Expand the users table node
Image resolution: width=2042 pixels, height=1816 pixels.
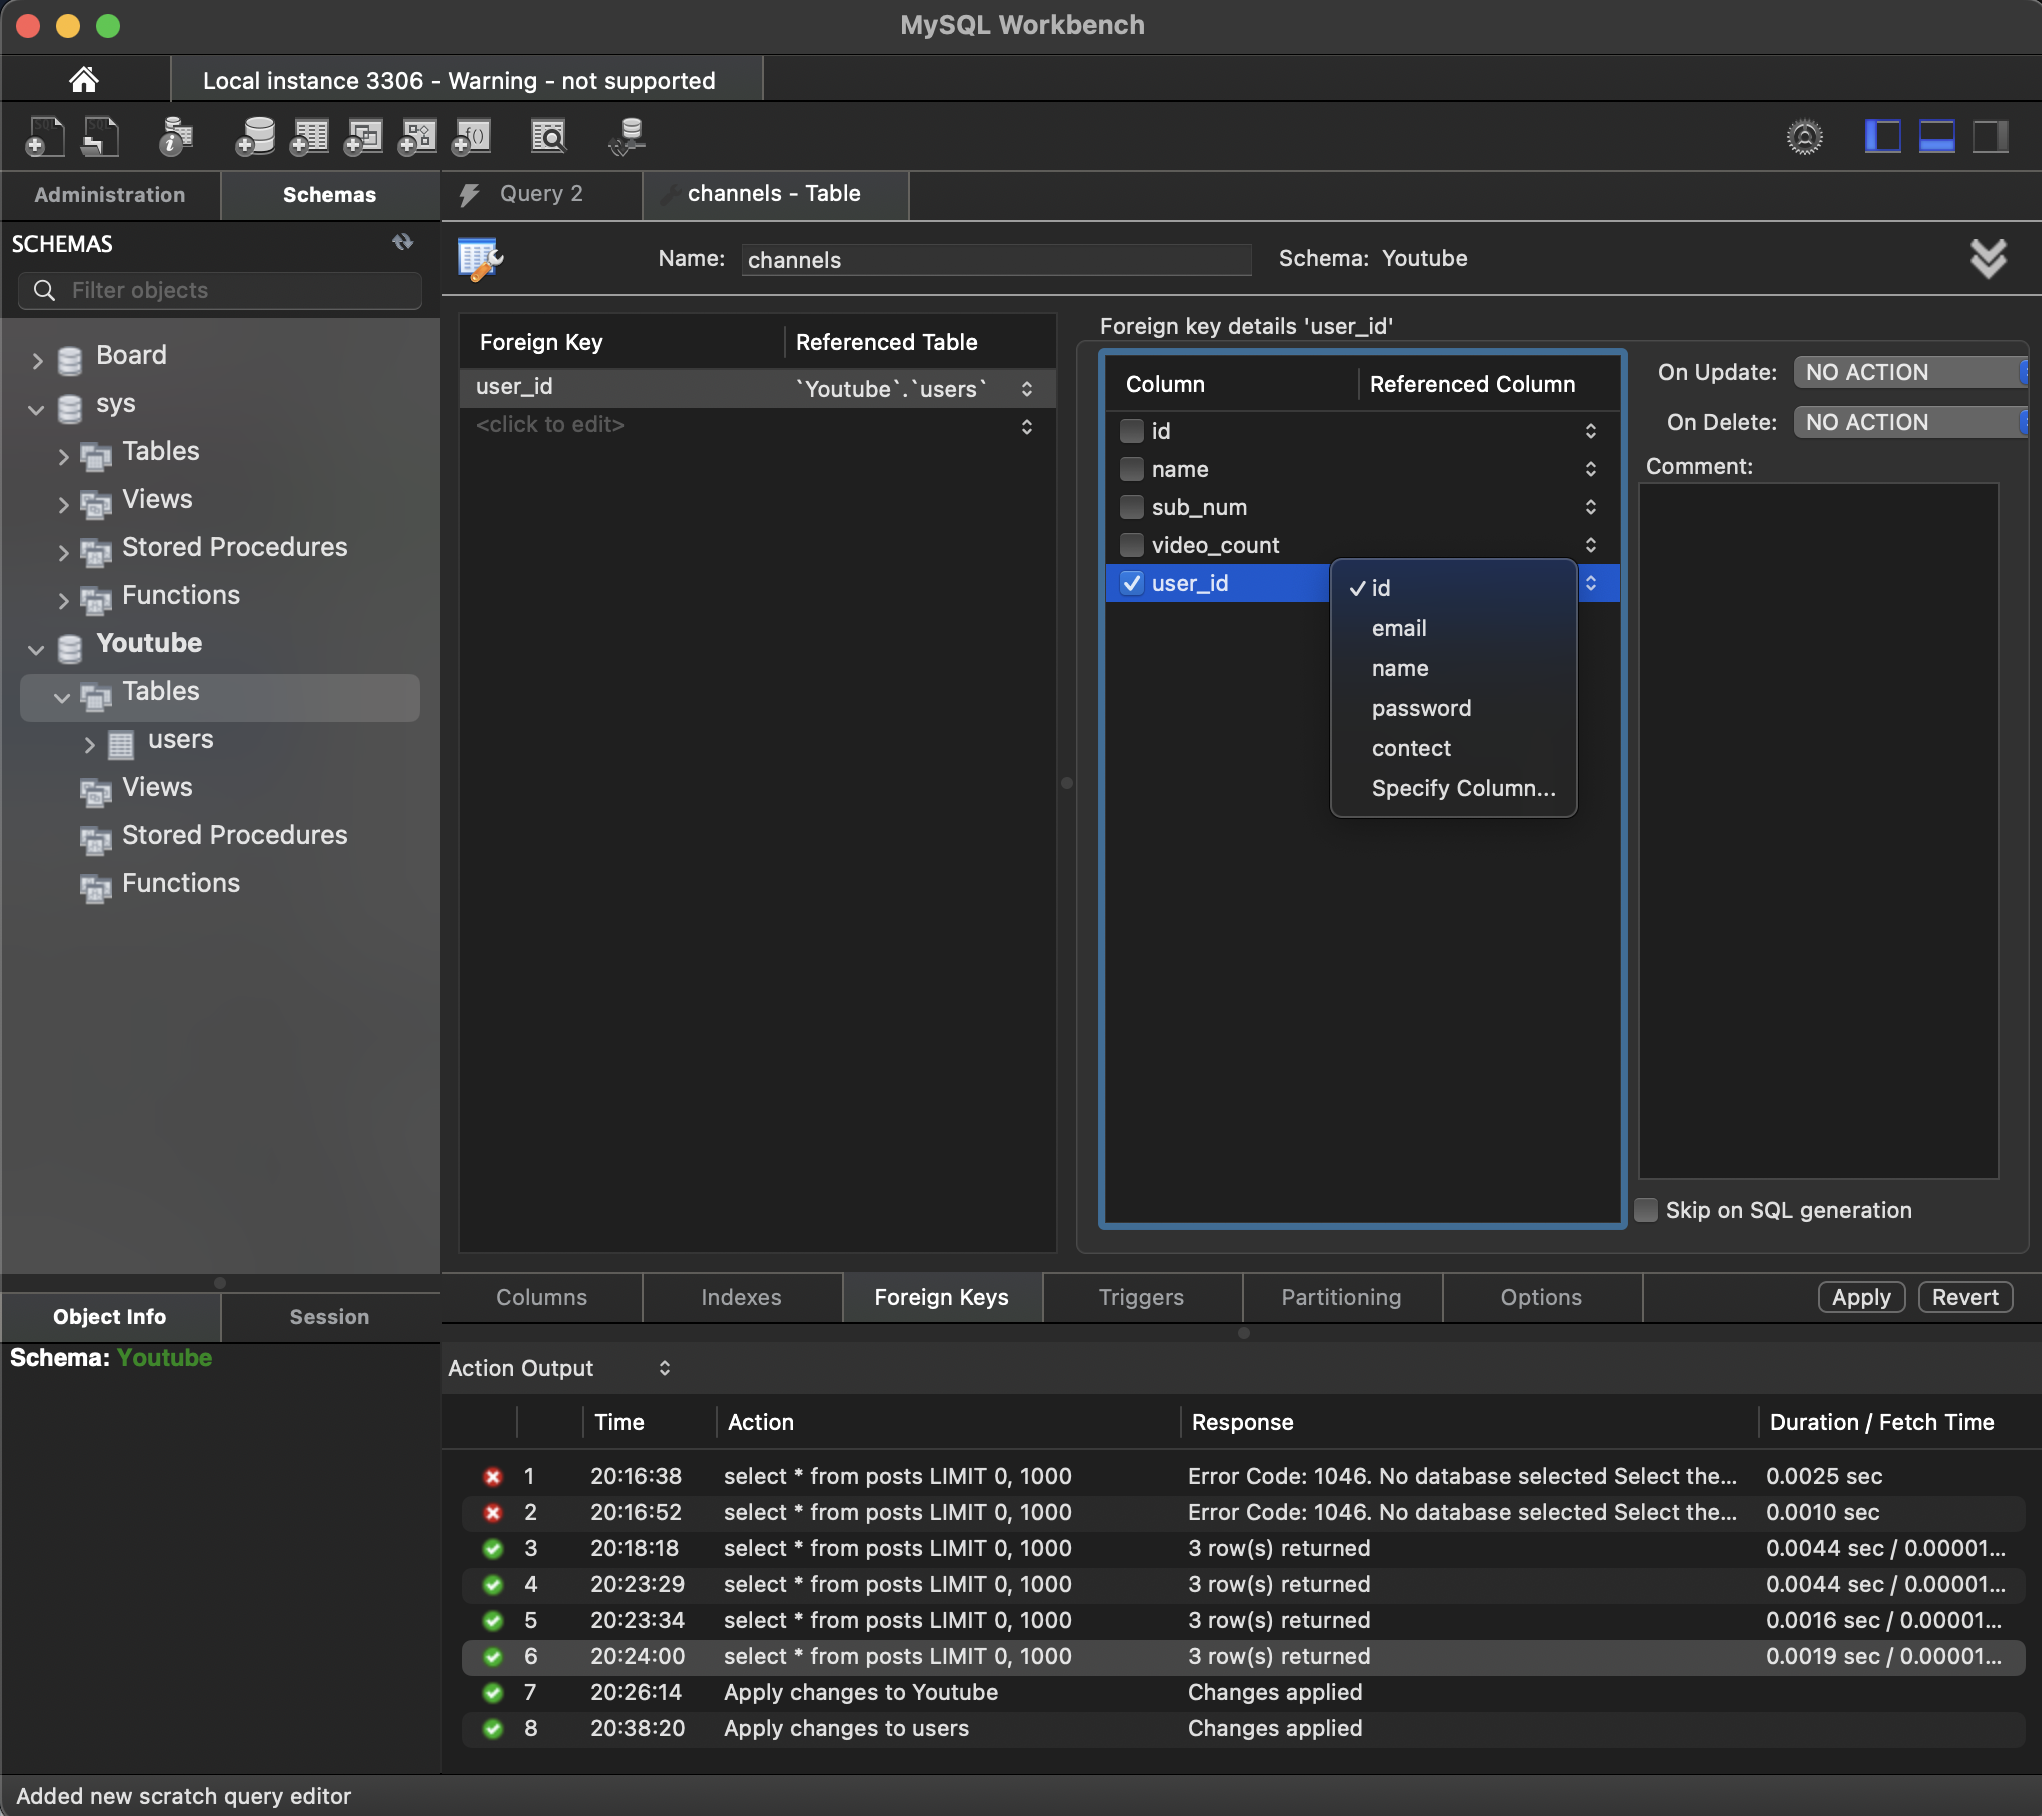coord(89,743)
